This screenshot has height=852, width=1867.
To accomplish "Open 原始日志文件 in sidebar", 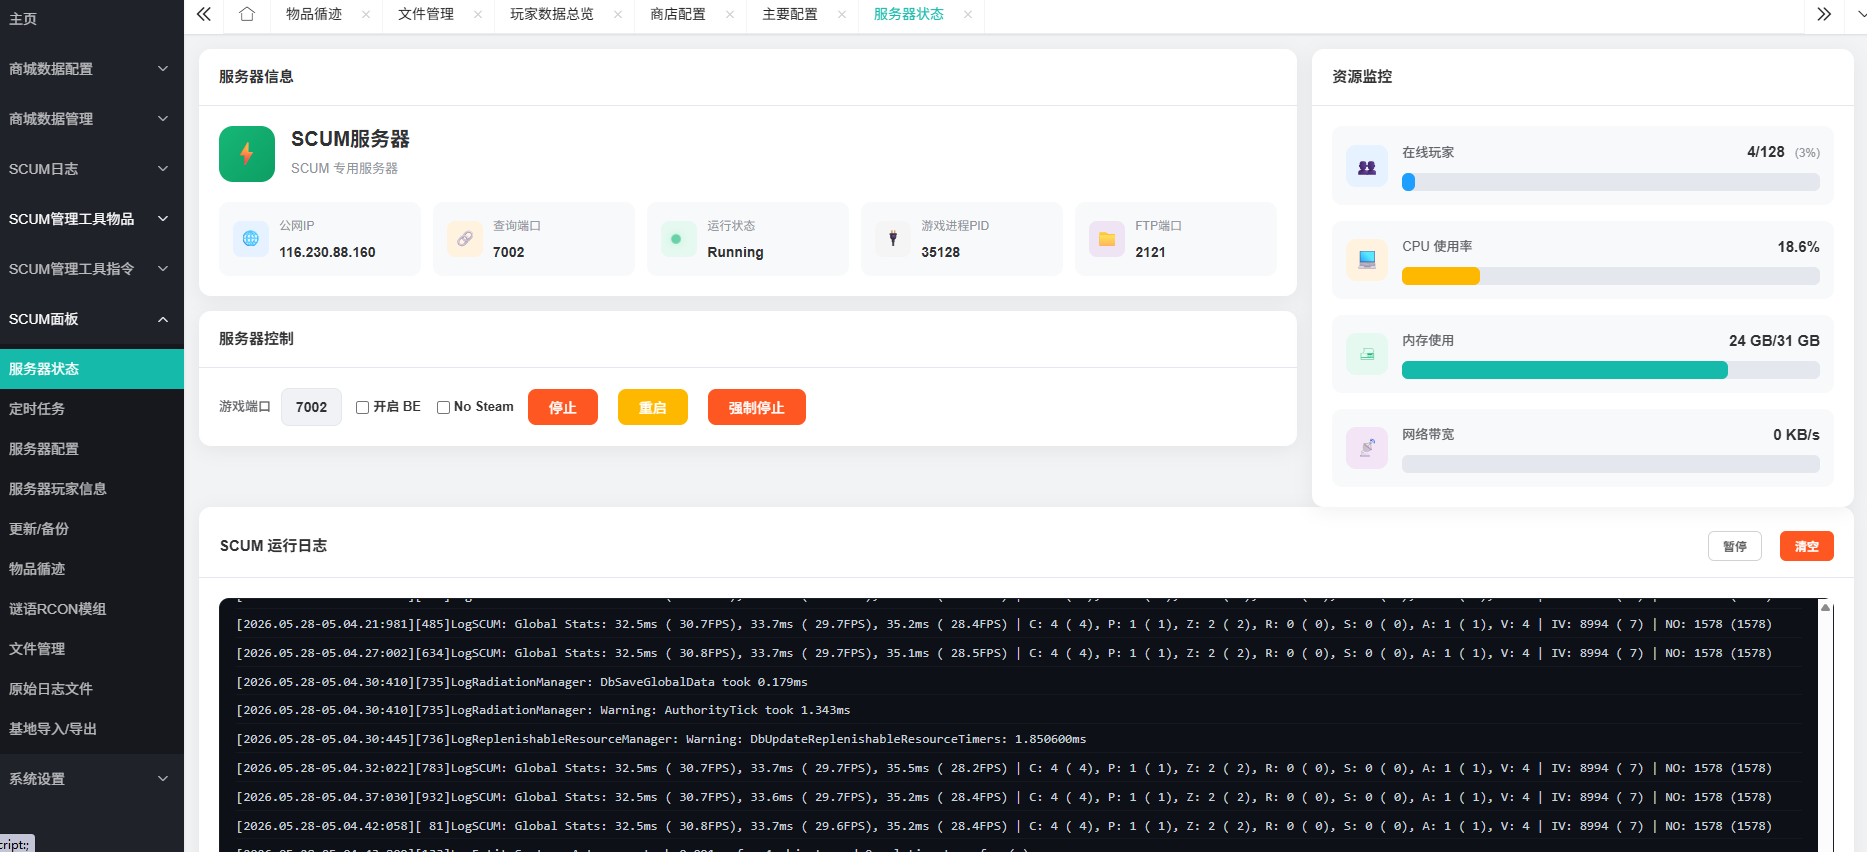I will coord(92,689).
